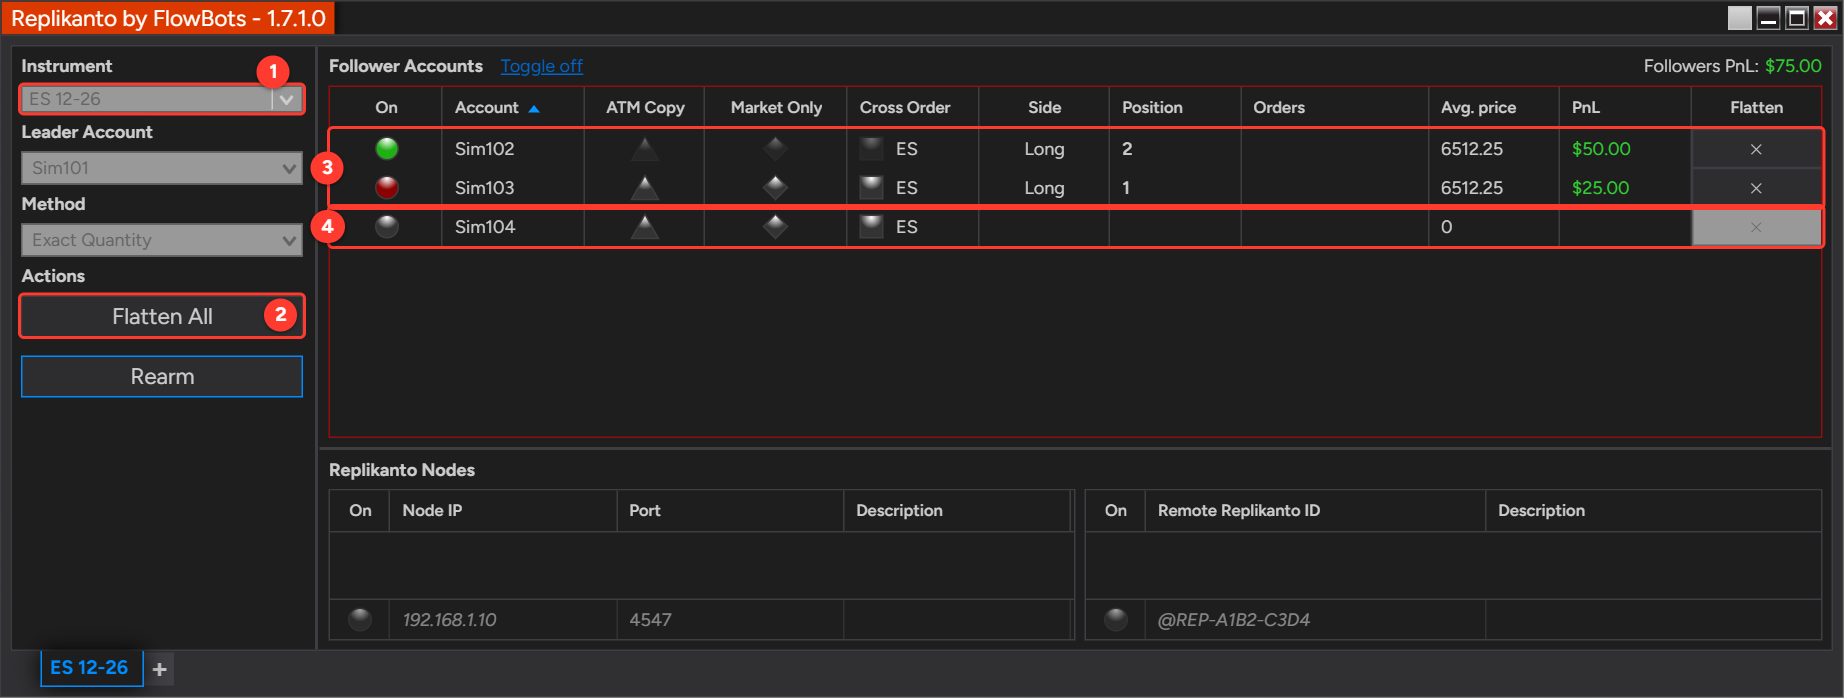This screenshot has width=1844, height=698.
Task: Toggle the On indicator for Sim102
Action: click(386, 148)
